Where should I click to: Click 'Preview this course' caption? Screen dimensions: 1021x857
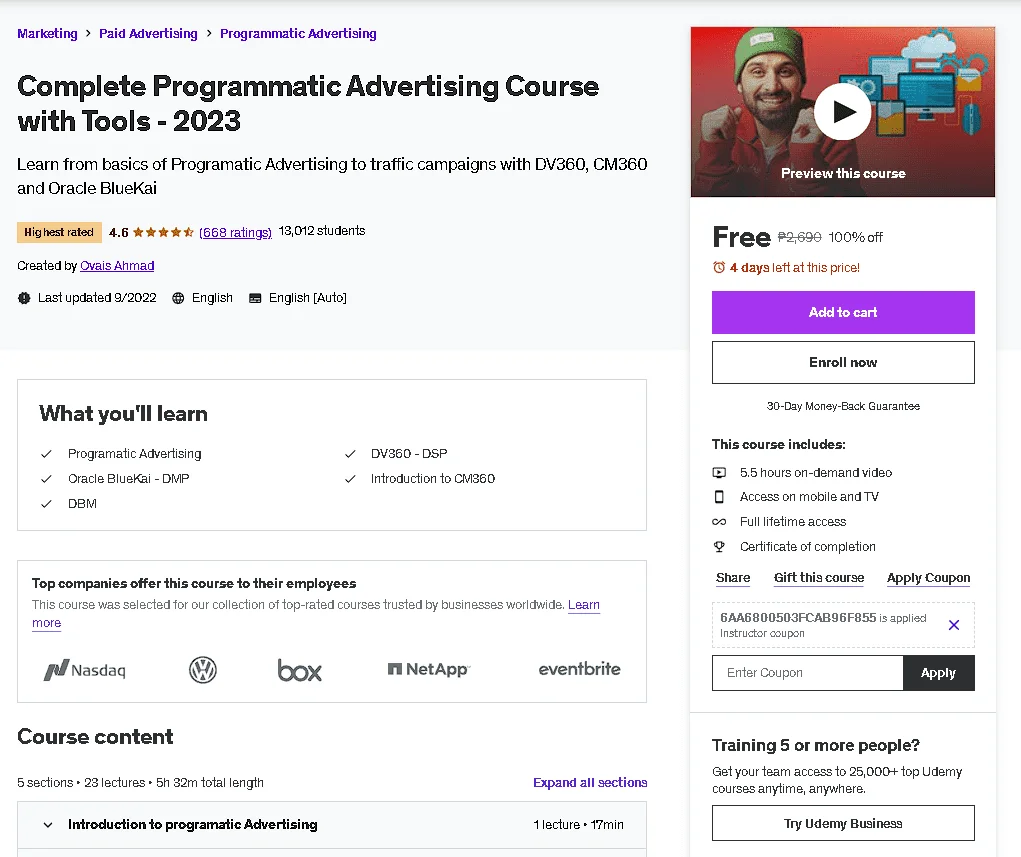[x=843, y=174]
